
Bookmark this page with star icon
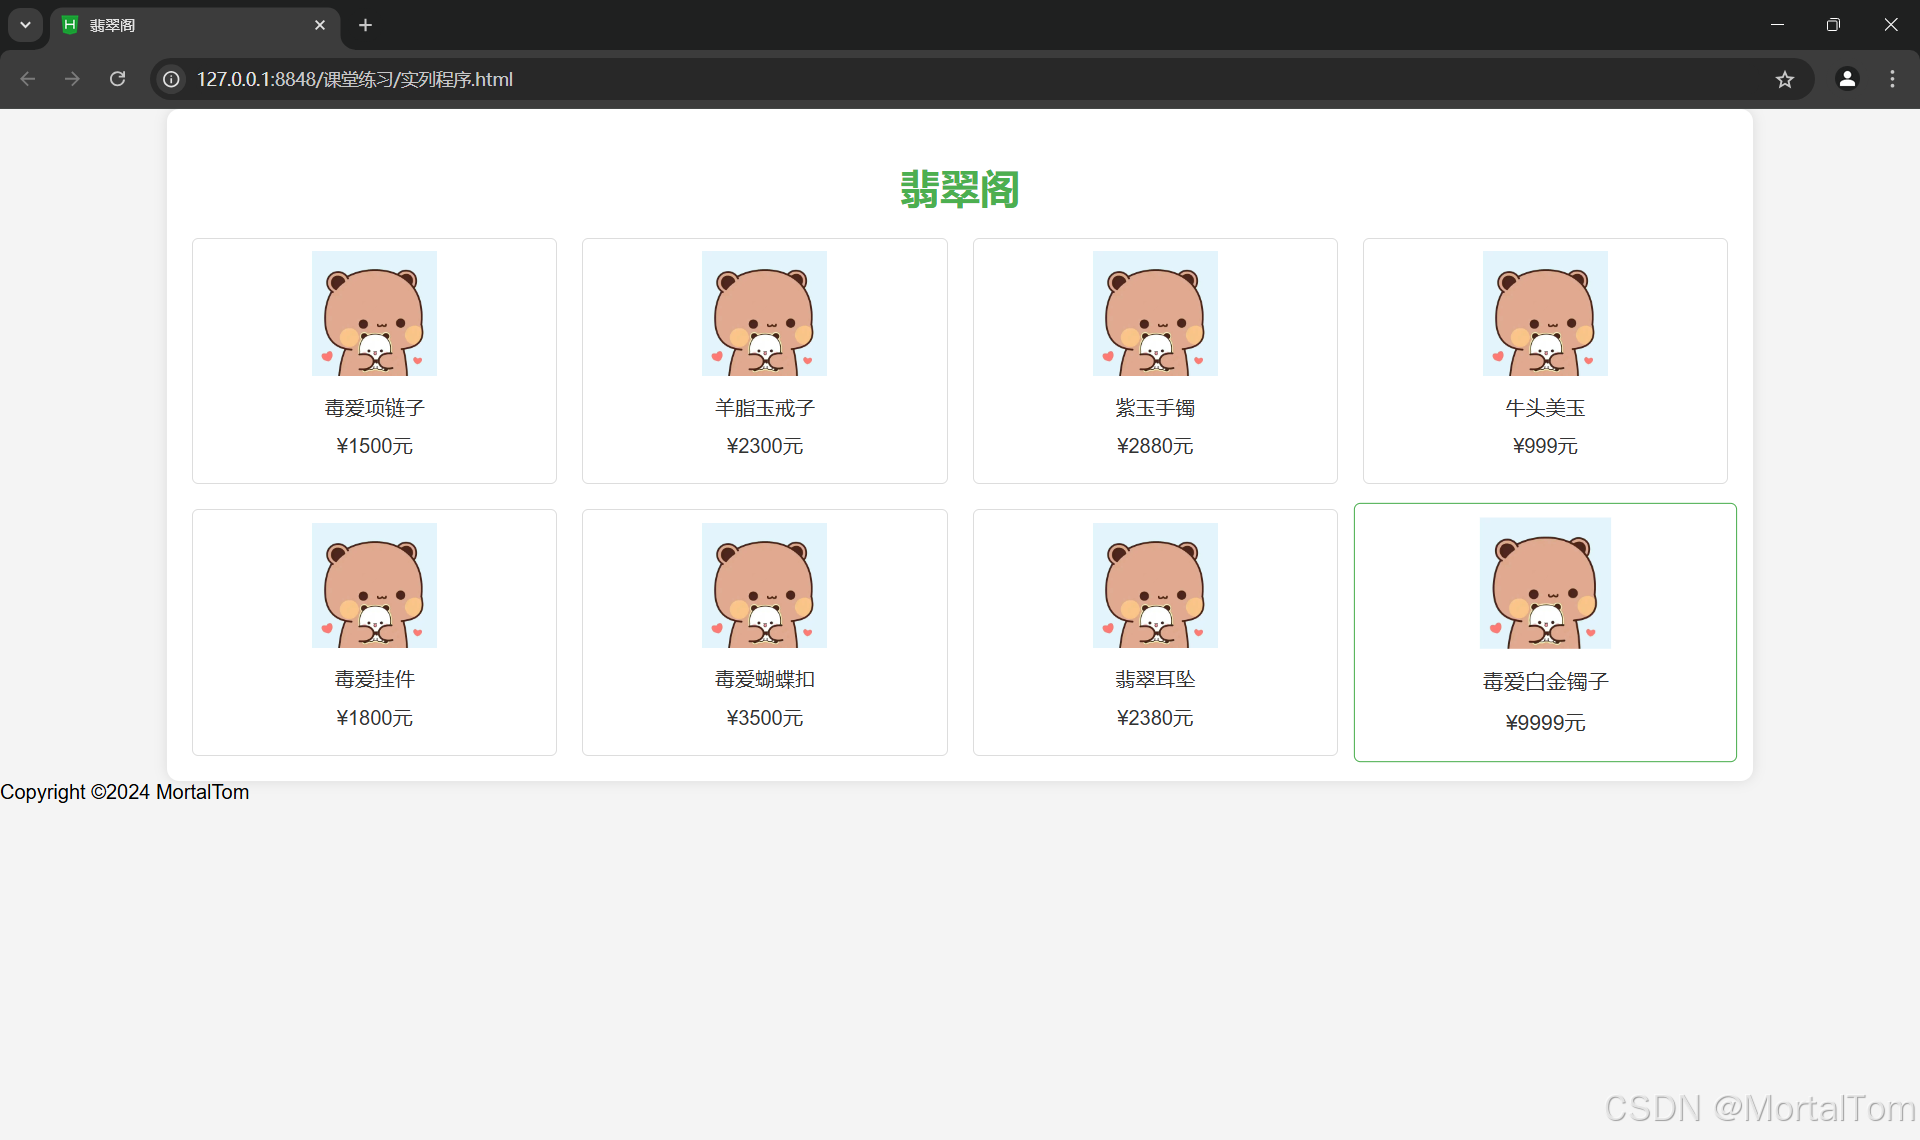(x=1785, y=79)
